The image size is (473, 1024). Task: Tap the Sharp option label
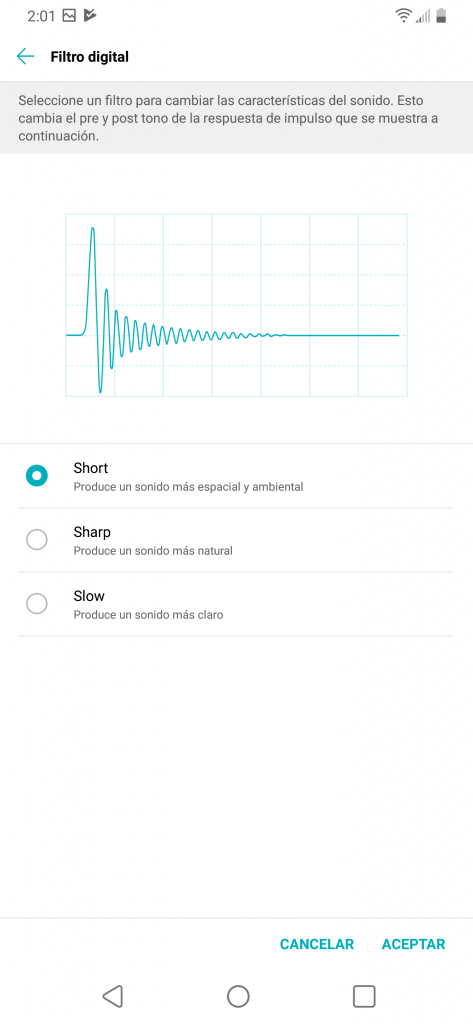tap(92, 532)
